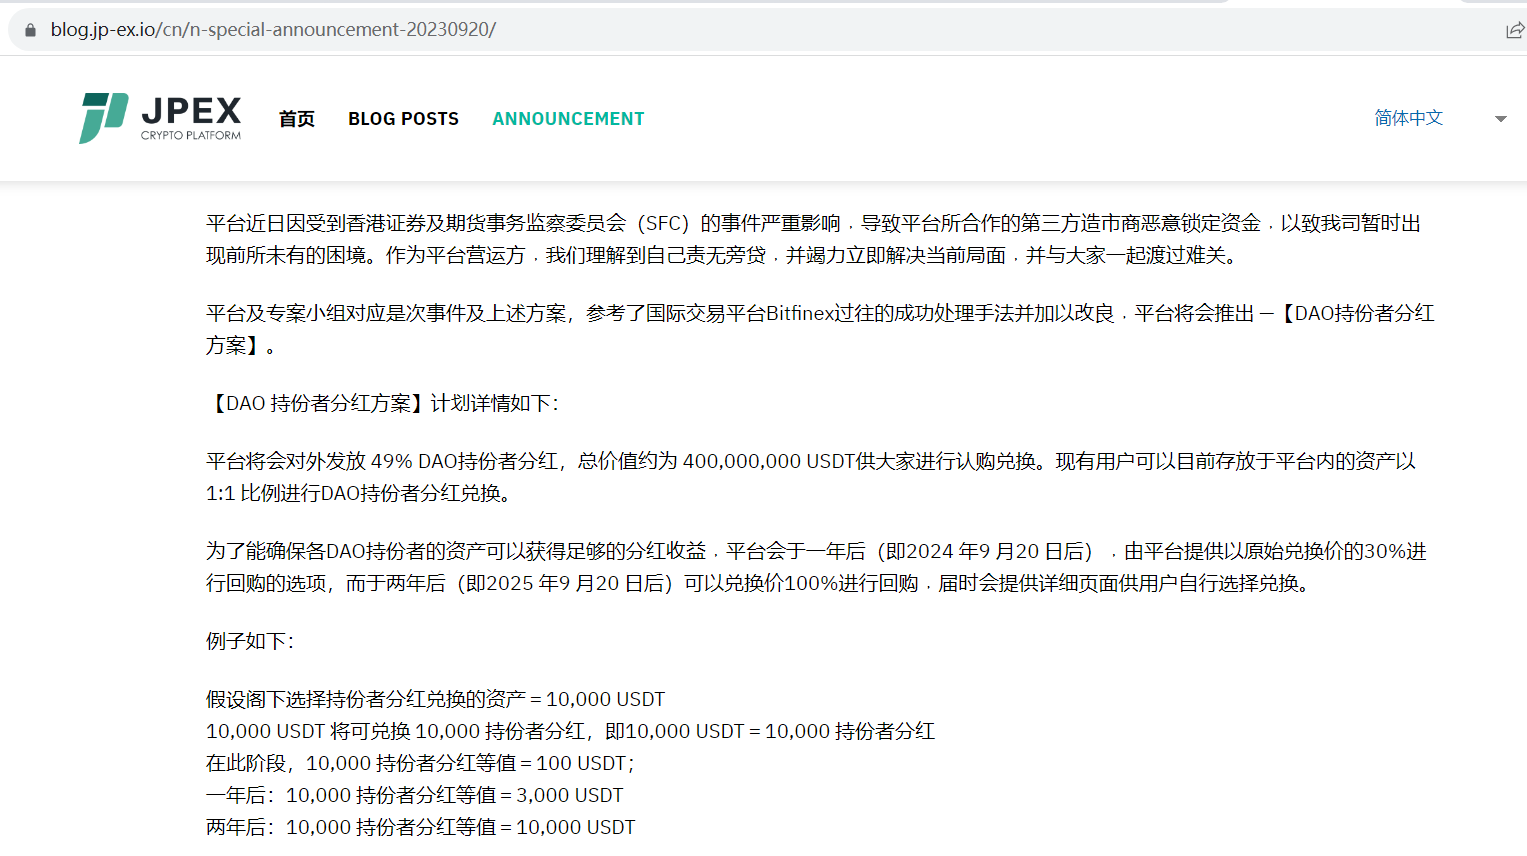This screenshot has width=1527, height=856.
Task: Open the ANNOUNCEMENT menu item
Action: [x=568, y=119]
